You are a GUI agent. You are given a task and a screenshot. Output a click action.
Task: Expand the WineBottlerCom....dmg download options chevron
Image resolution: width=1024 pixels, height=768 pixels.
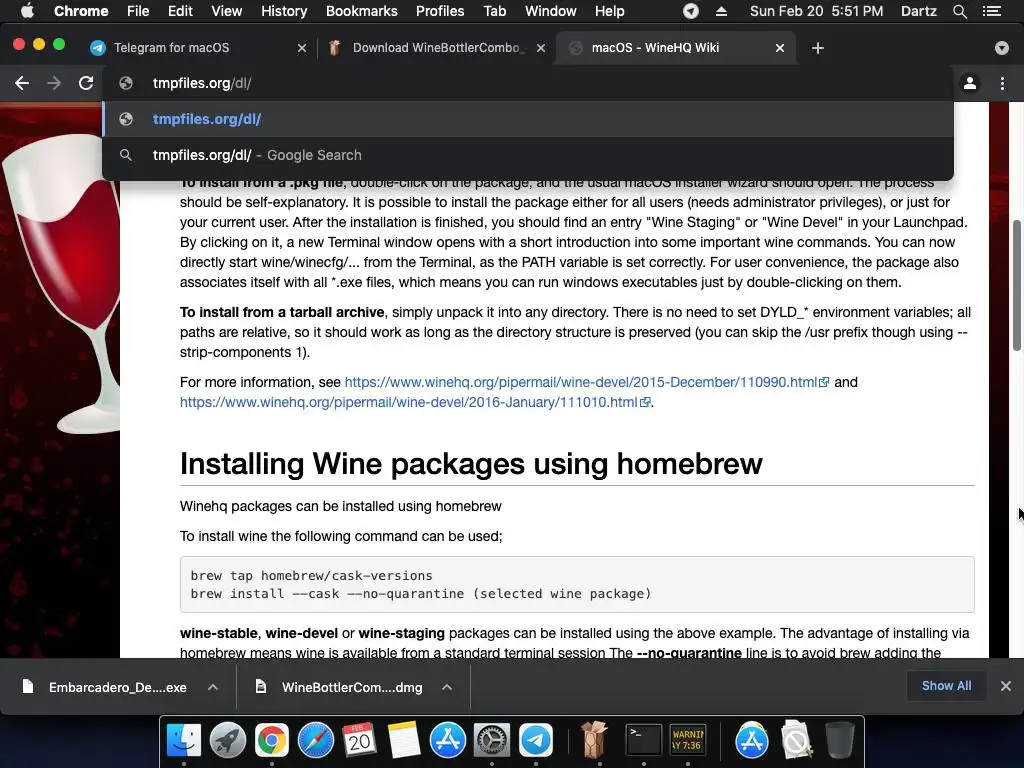tap(447, 687)
